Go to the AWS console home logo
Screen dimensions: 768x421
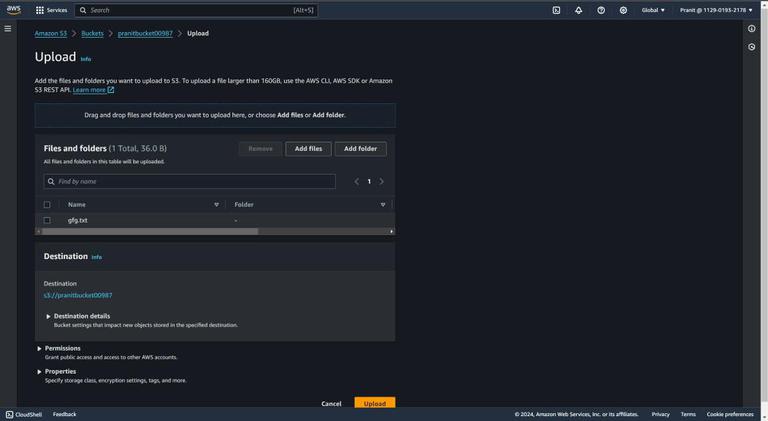coord(14,10)
